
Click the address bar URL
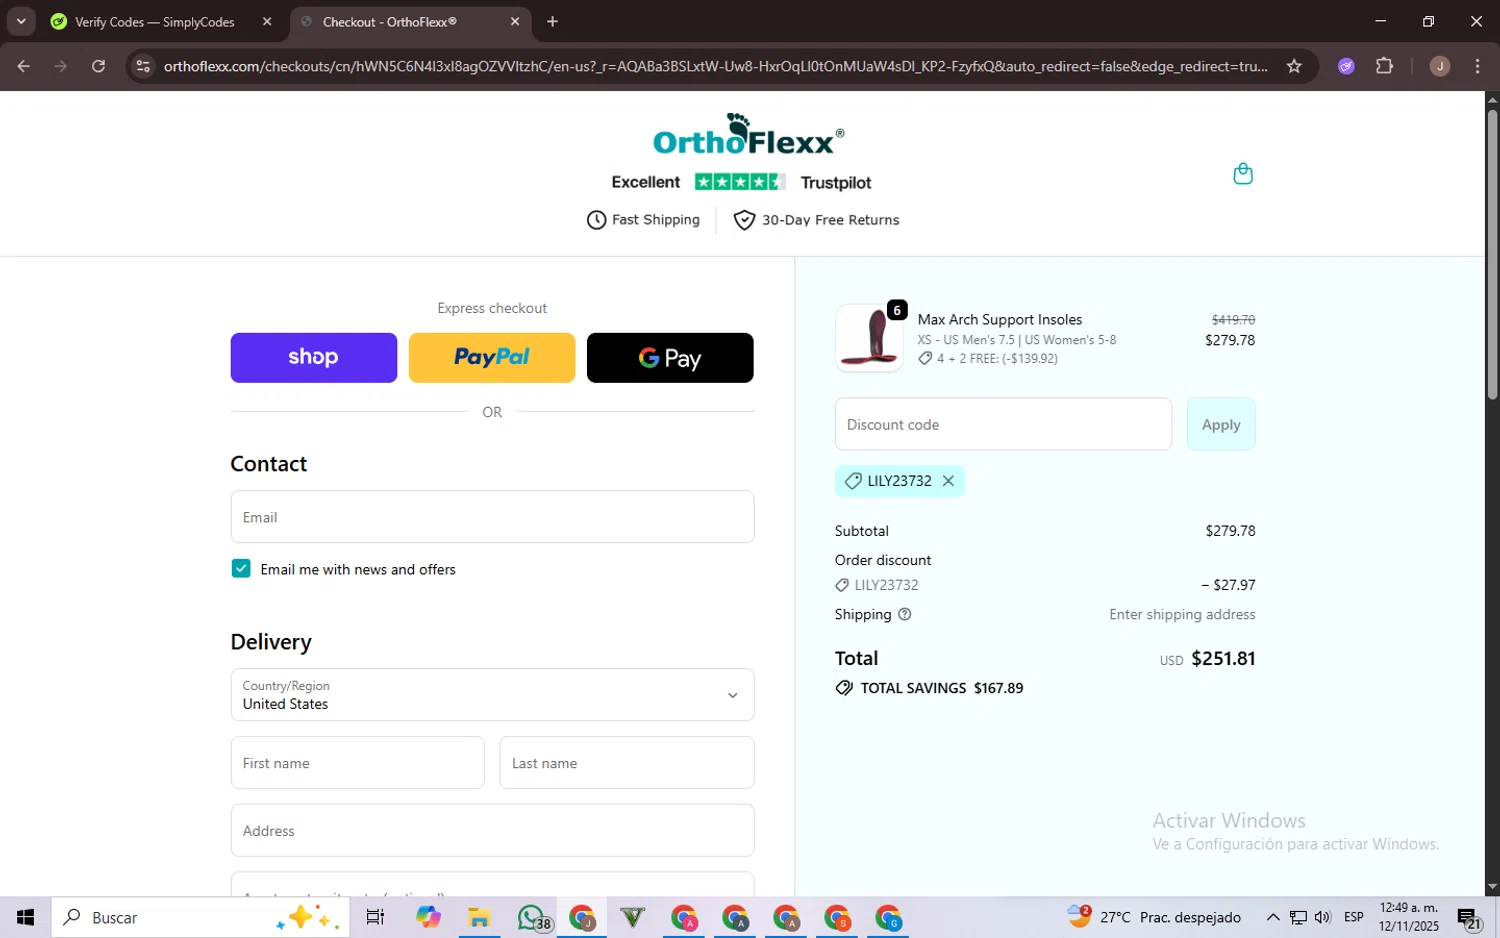(715, 66)
